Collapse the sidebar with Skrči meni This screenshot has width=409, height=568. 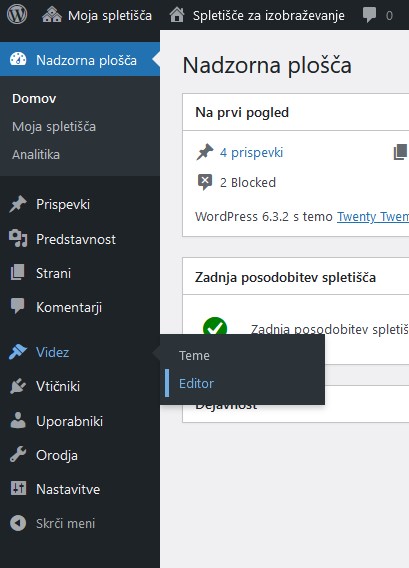tap(53, 523)
